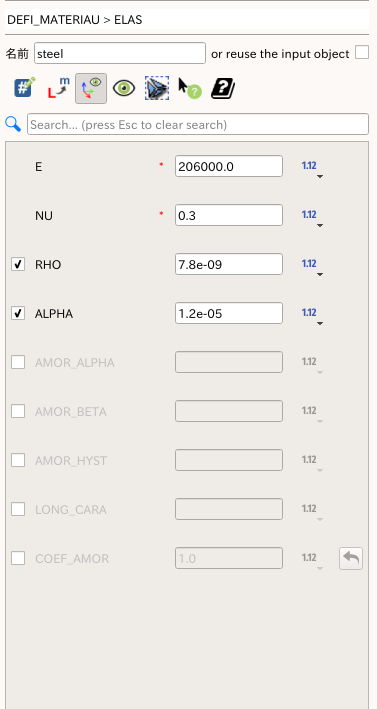This screenshot has width=377, height=709.
Task: Activate the What's This cursor help icon
Action: 190,88
